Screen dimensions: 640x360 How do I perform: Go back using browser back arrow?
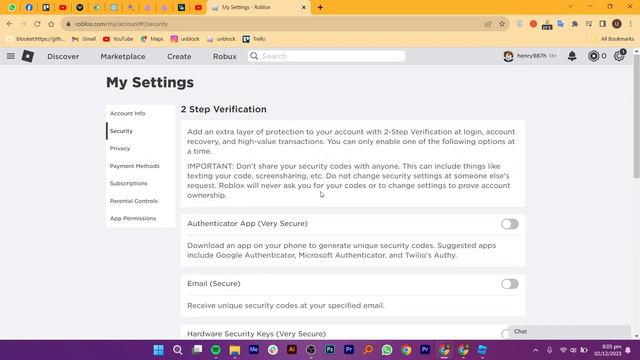click(x=9, y=24)
